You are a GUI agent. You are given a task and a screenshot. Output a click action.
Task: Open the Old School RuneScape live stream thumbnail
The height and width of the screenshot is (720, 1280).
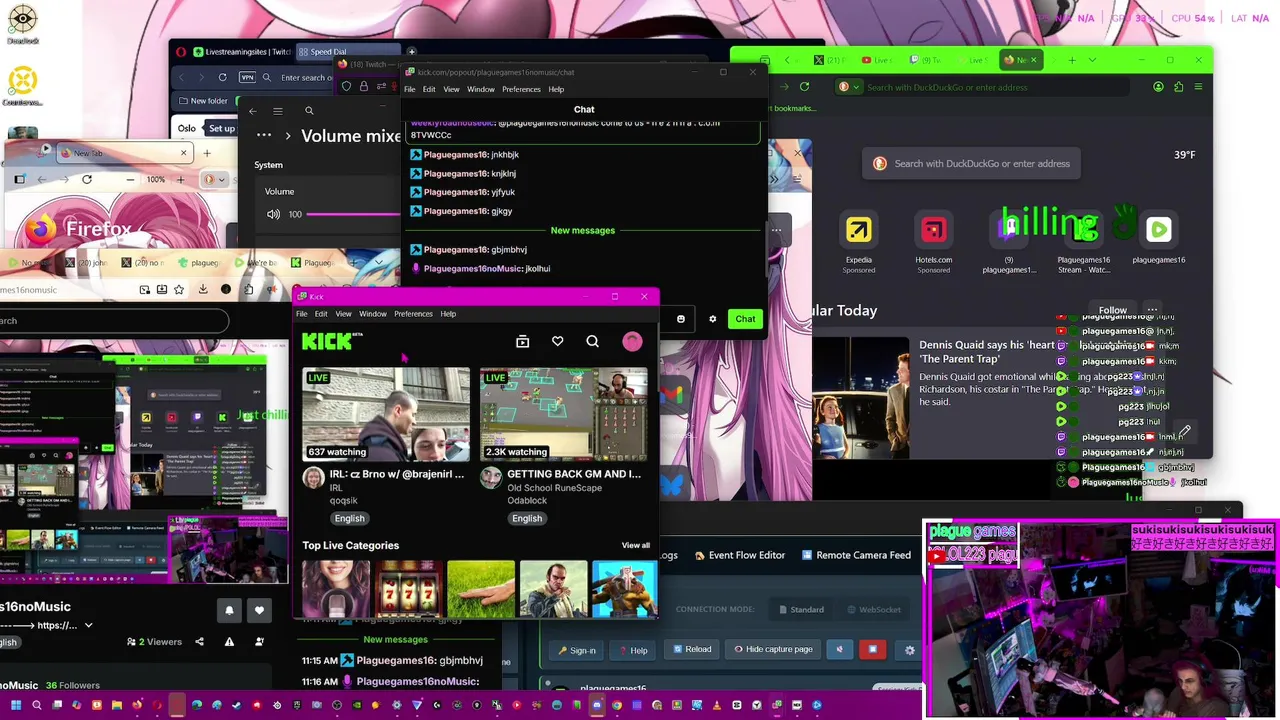coord(564,414)
